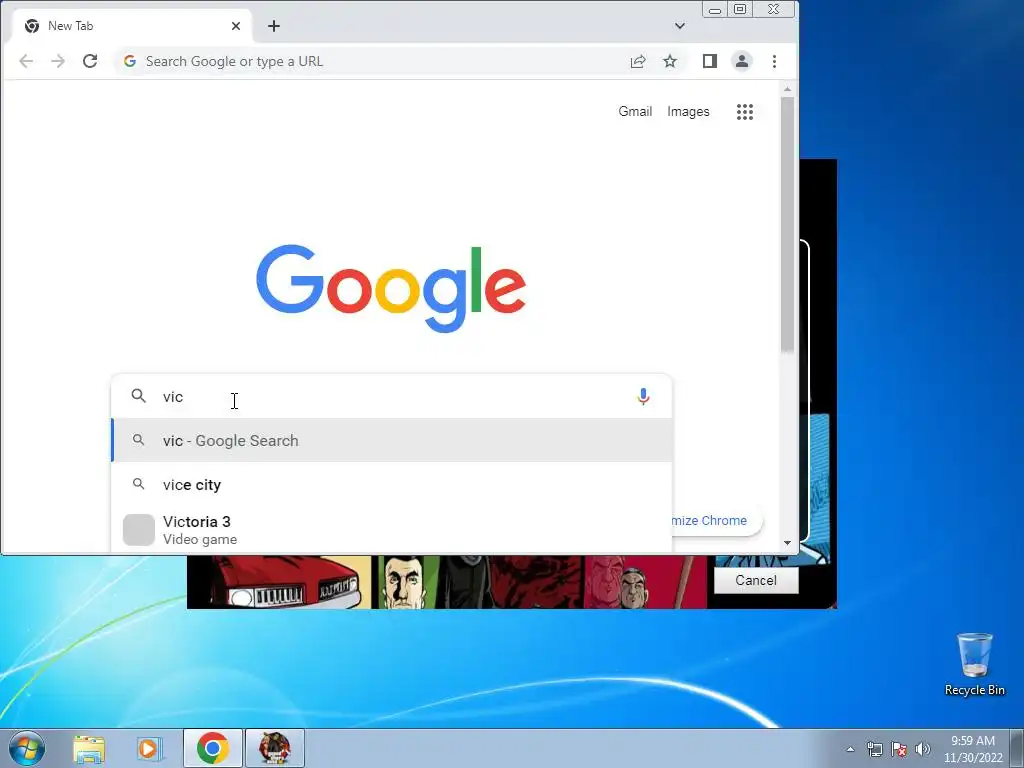Click the share page icon in address bar
Screen dimensions: 1024x768
point(638,61)
